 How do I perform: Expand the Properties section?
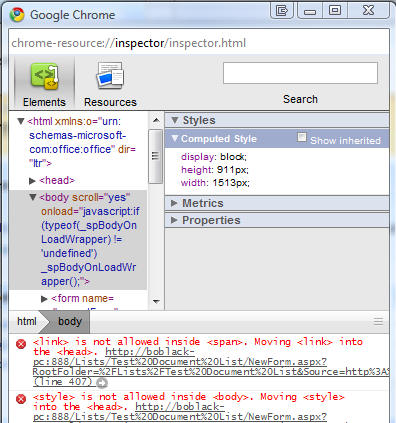pos(174,220)
